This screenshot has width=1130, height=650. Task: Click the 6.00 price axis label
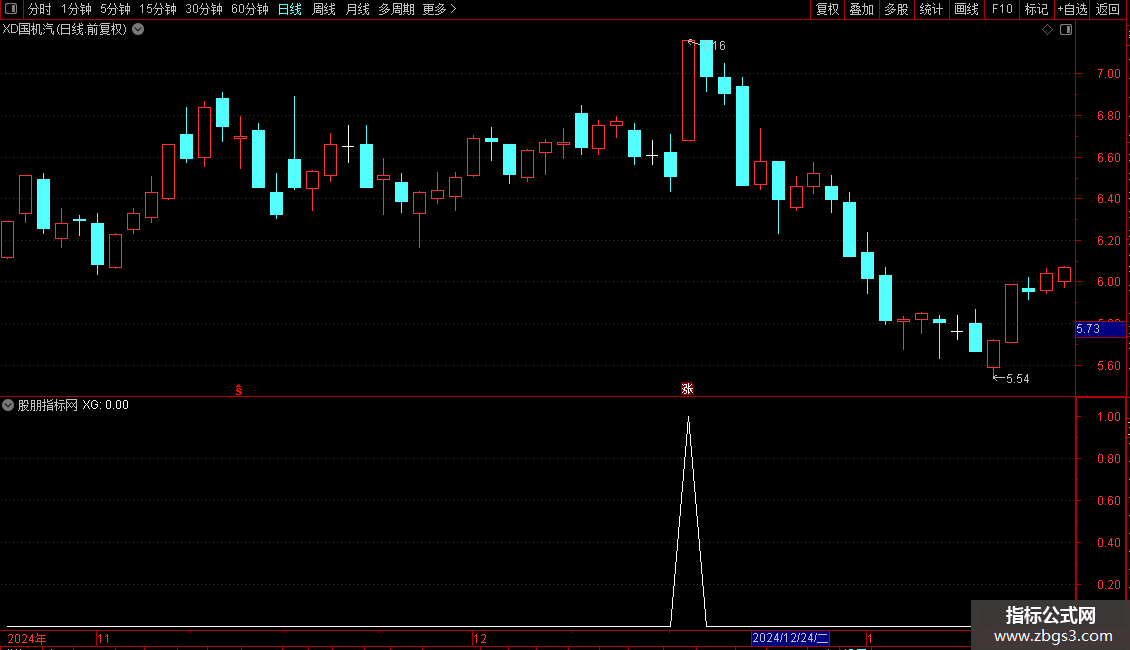pyautogui.click(x=1108, y=282)
